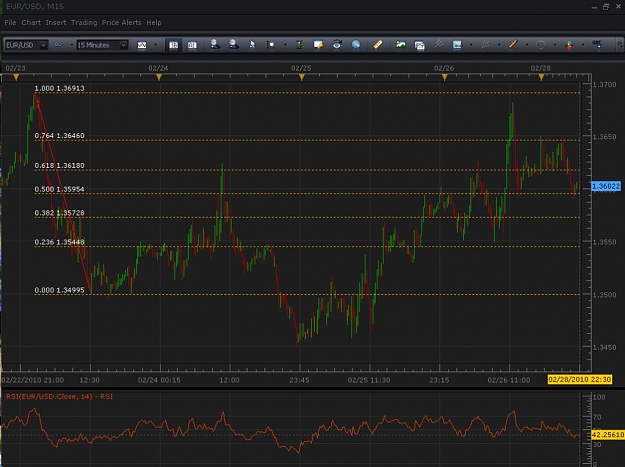Screen dimensions: 625x467
Task: Select the red-green arrow marker tool
Action: (x=569, y=45)
